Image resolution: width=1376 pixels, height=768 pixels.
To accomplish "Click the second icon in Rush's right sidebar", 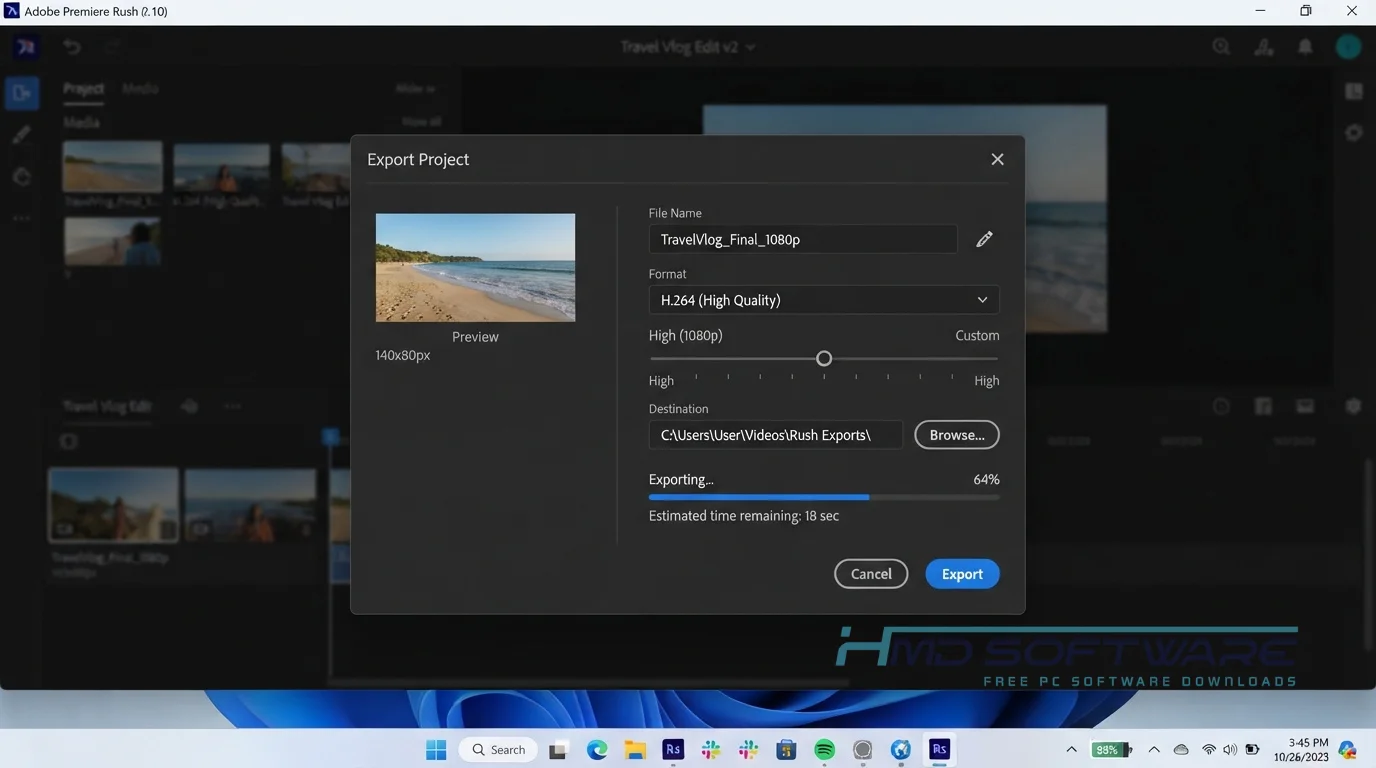I will [1354, 133].
